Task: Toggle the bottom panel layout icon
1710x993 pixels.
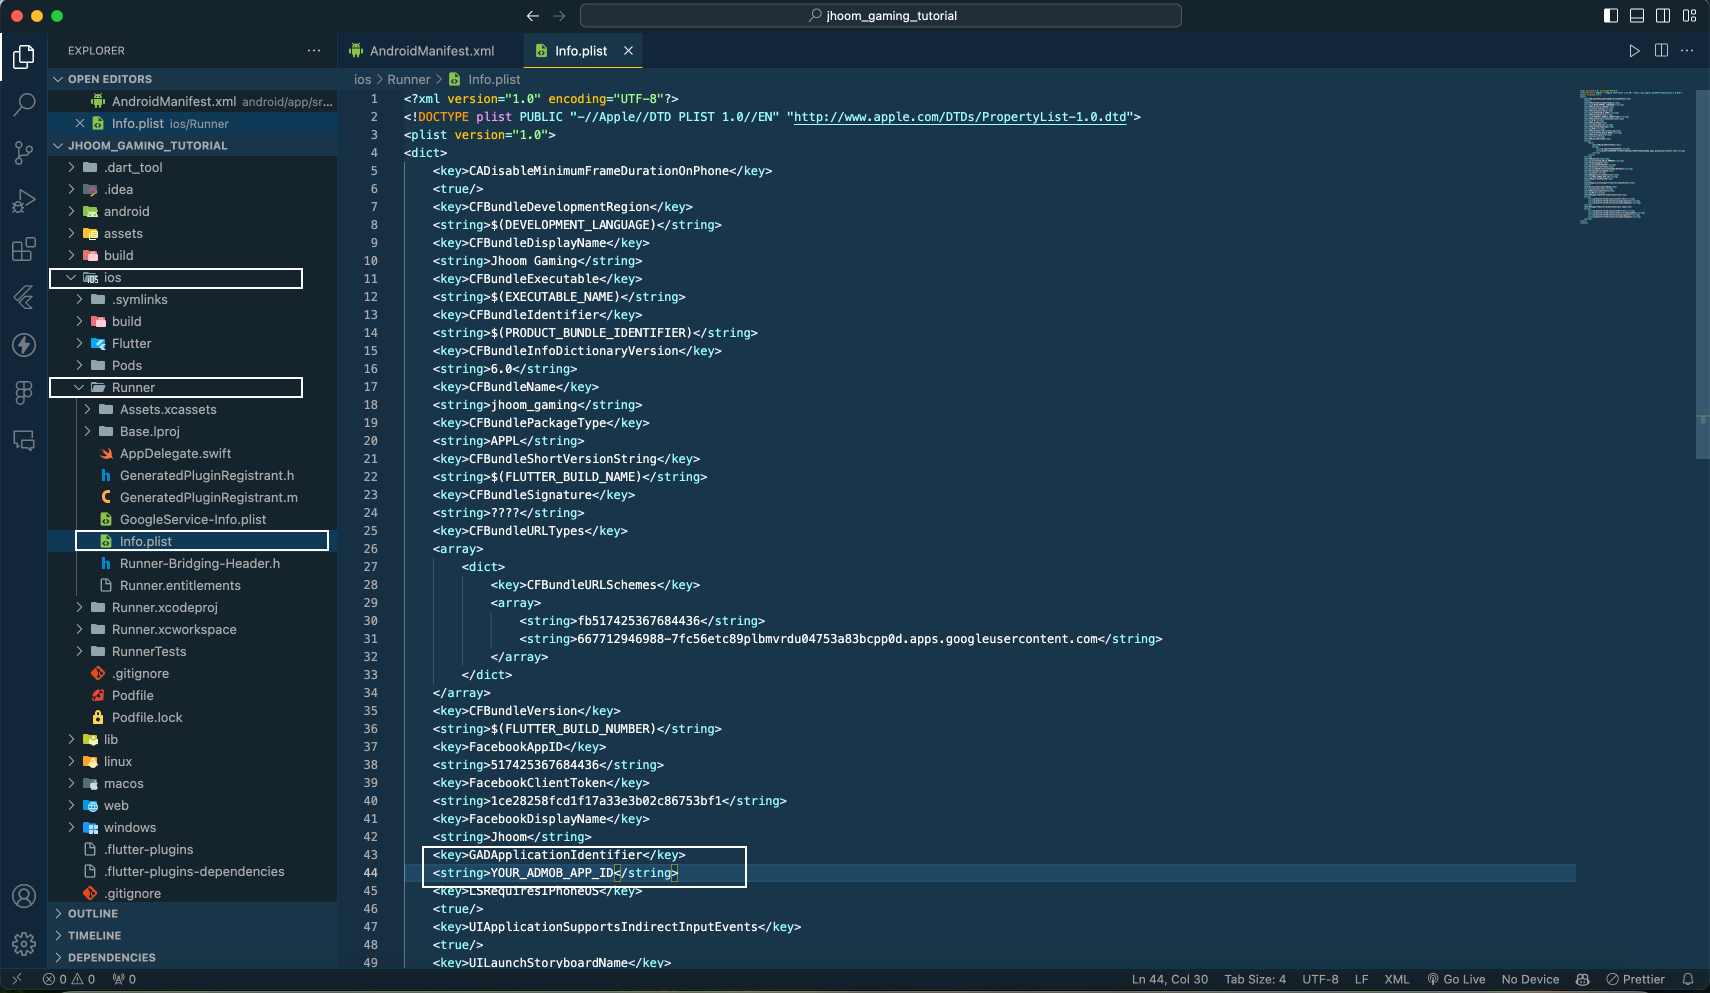Action: pyautogui.click(x=1637, y=16)
